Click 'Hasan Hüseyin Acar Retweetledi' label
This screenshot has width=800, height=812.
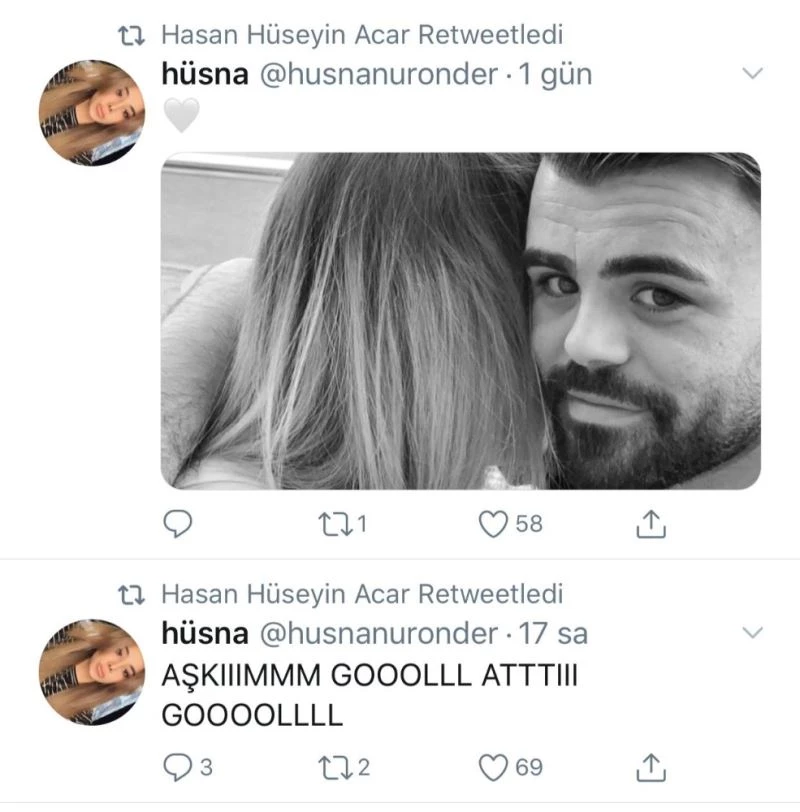tap(368, 33)
